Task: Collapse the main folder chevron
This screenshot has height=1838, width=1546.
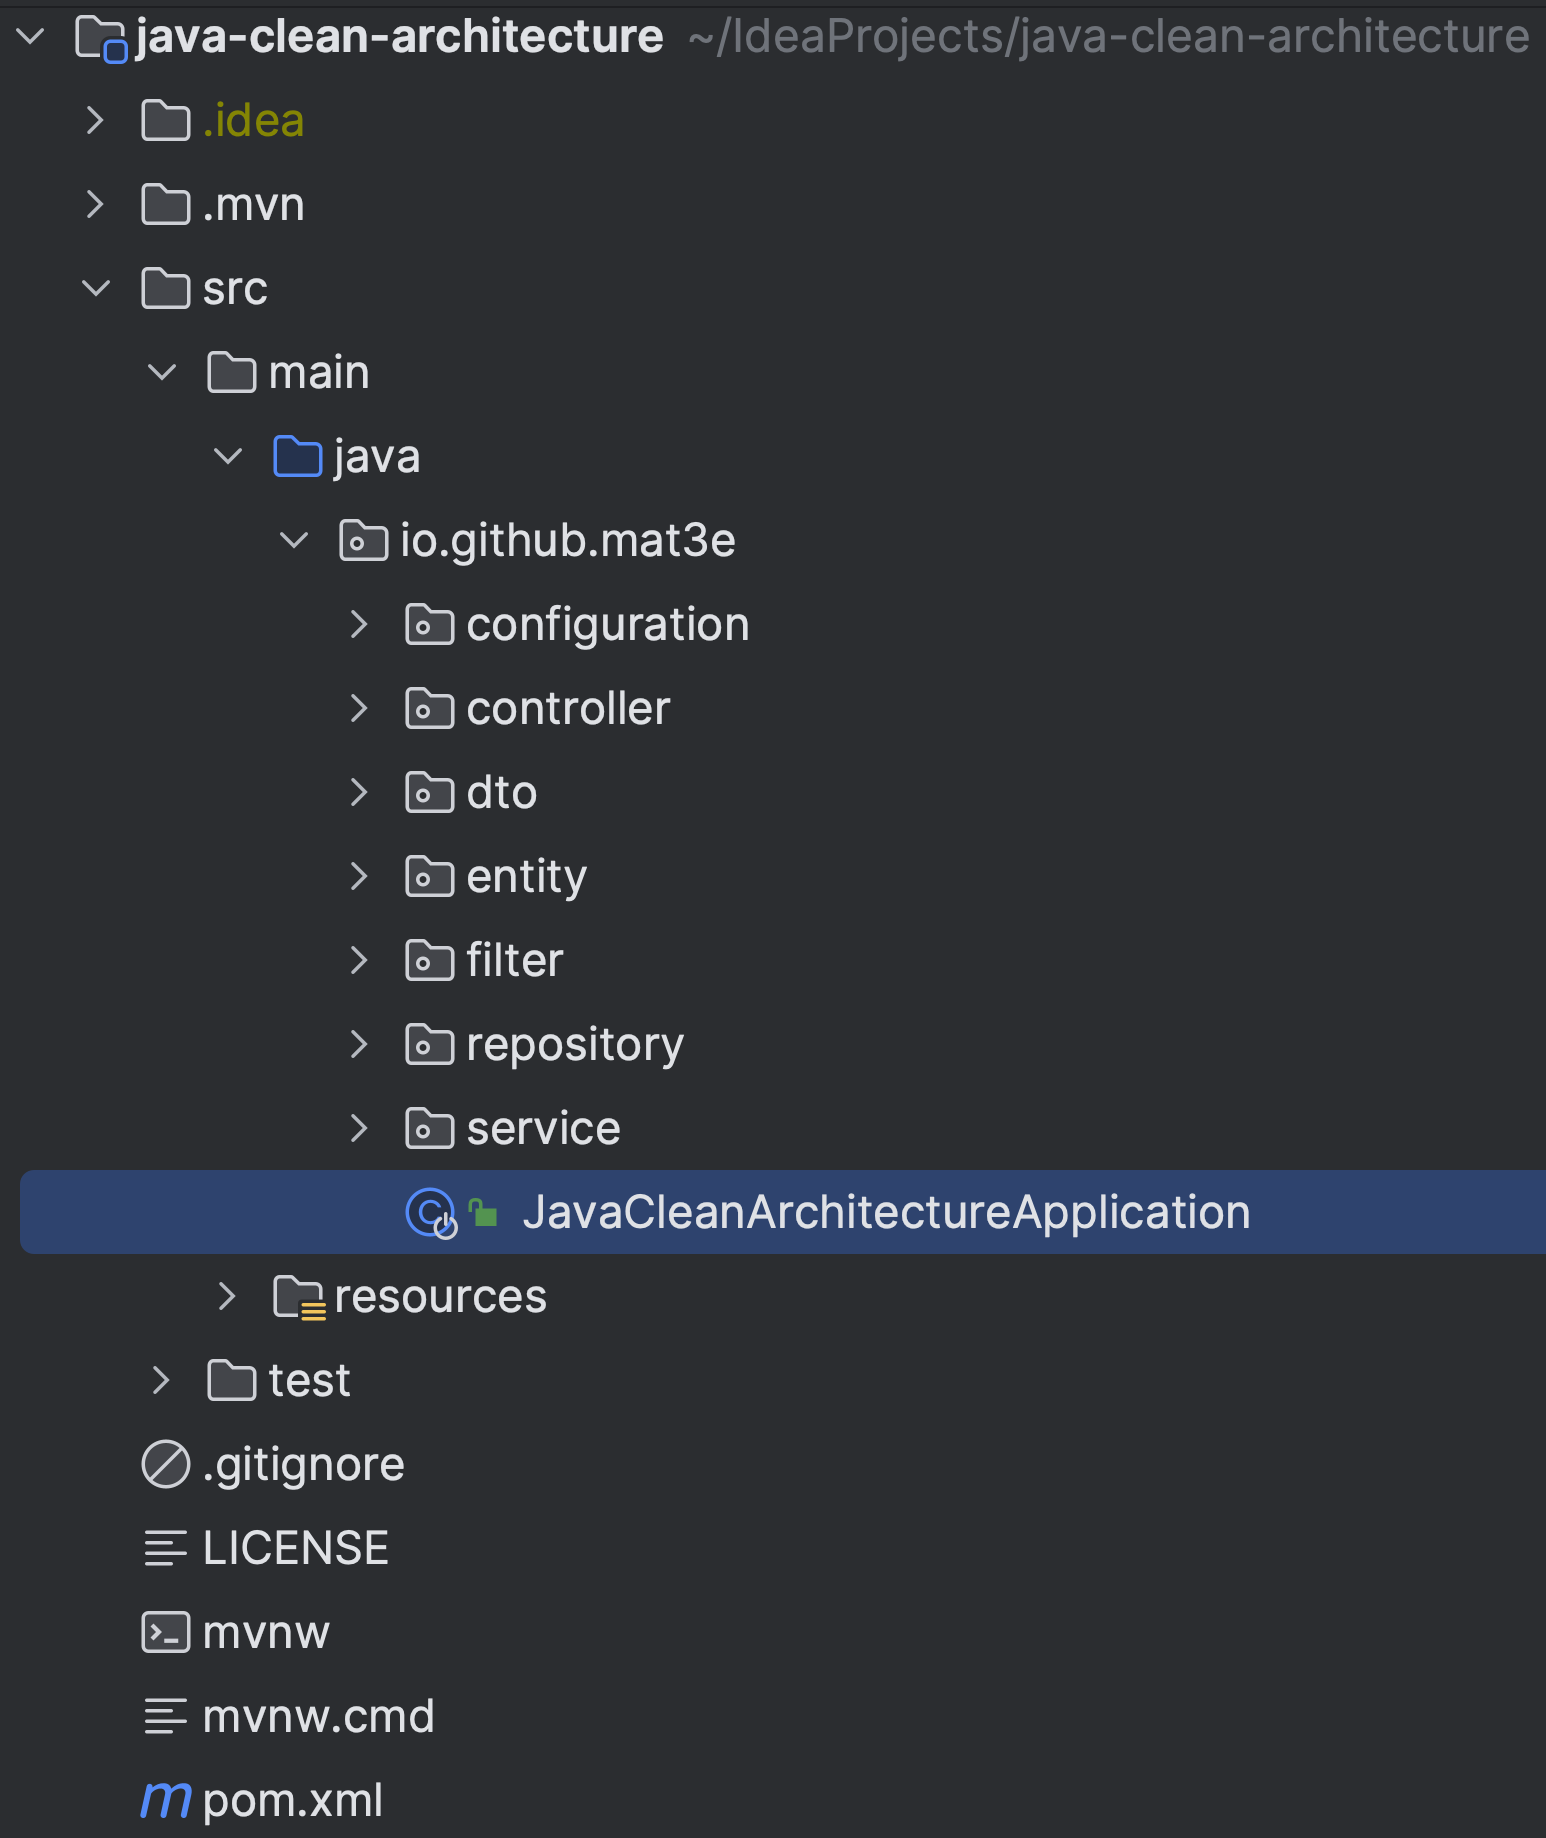Action: tap(162, 373)
